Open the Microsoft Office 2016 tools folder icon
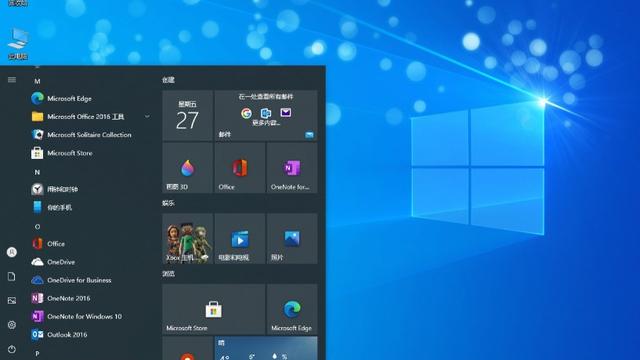The image size is (640, 360). (37, 117)
